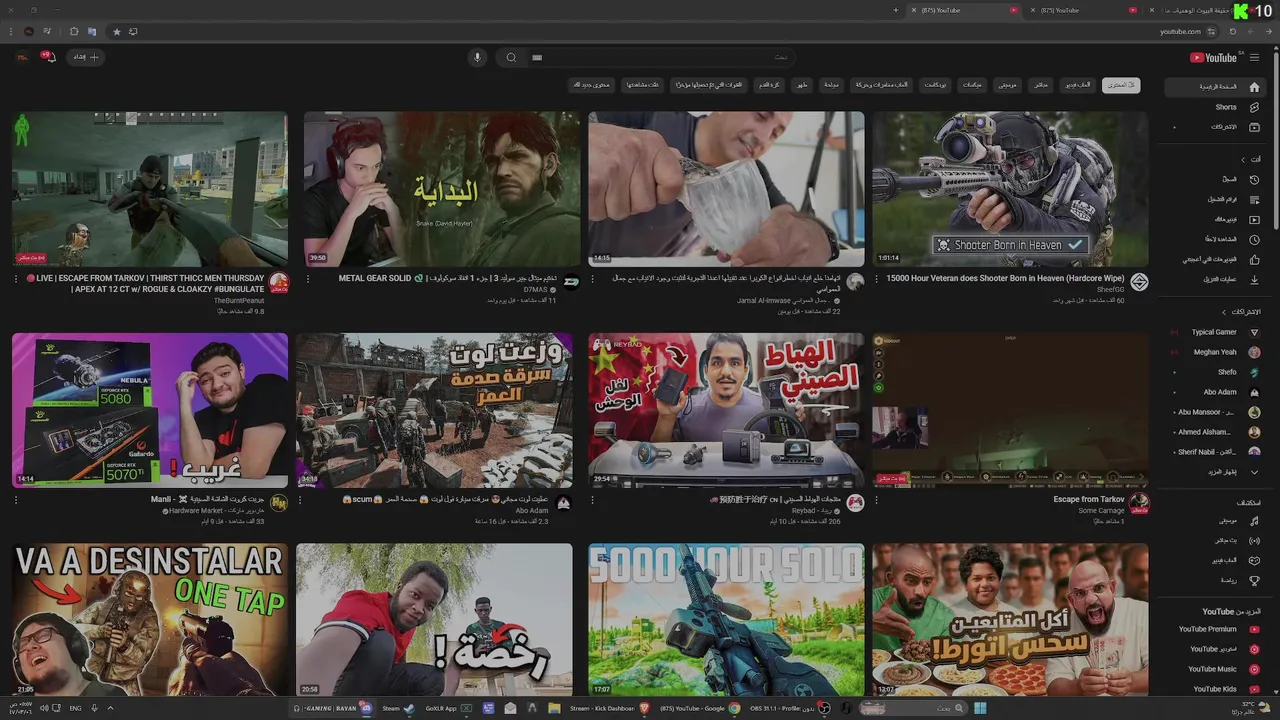Open the '5000 HOUR SOLO' video thumbnail
1280x720 pixels.
726,620
